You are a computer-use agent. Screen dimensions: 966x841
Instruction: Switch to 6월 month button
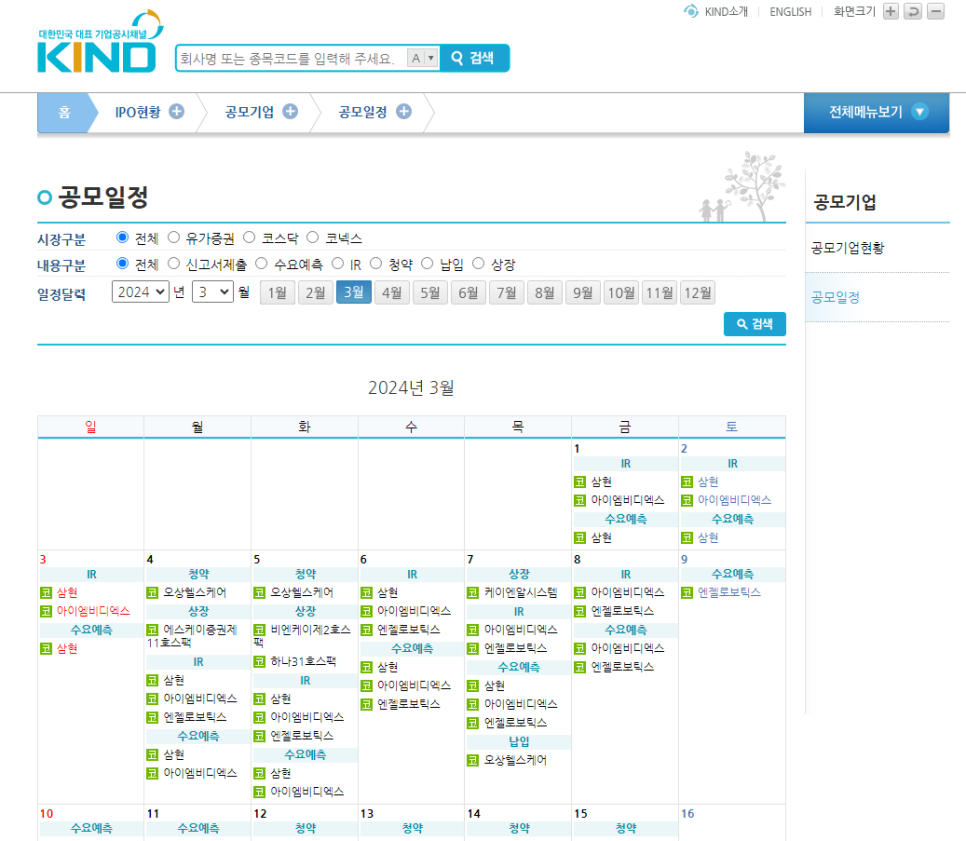(468, 293)
